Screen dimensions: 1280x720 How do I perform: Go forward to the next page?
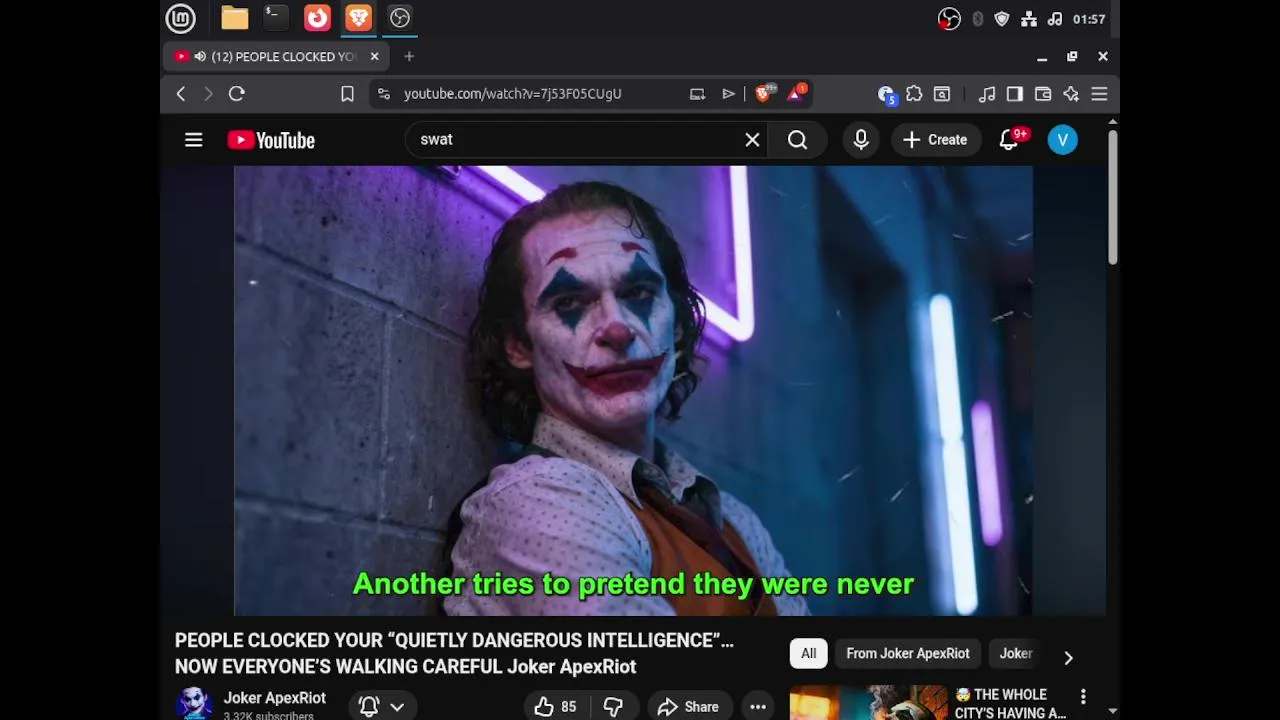click(x=208, y=94)
